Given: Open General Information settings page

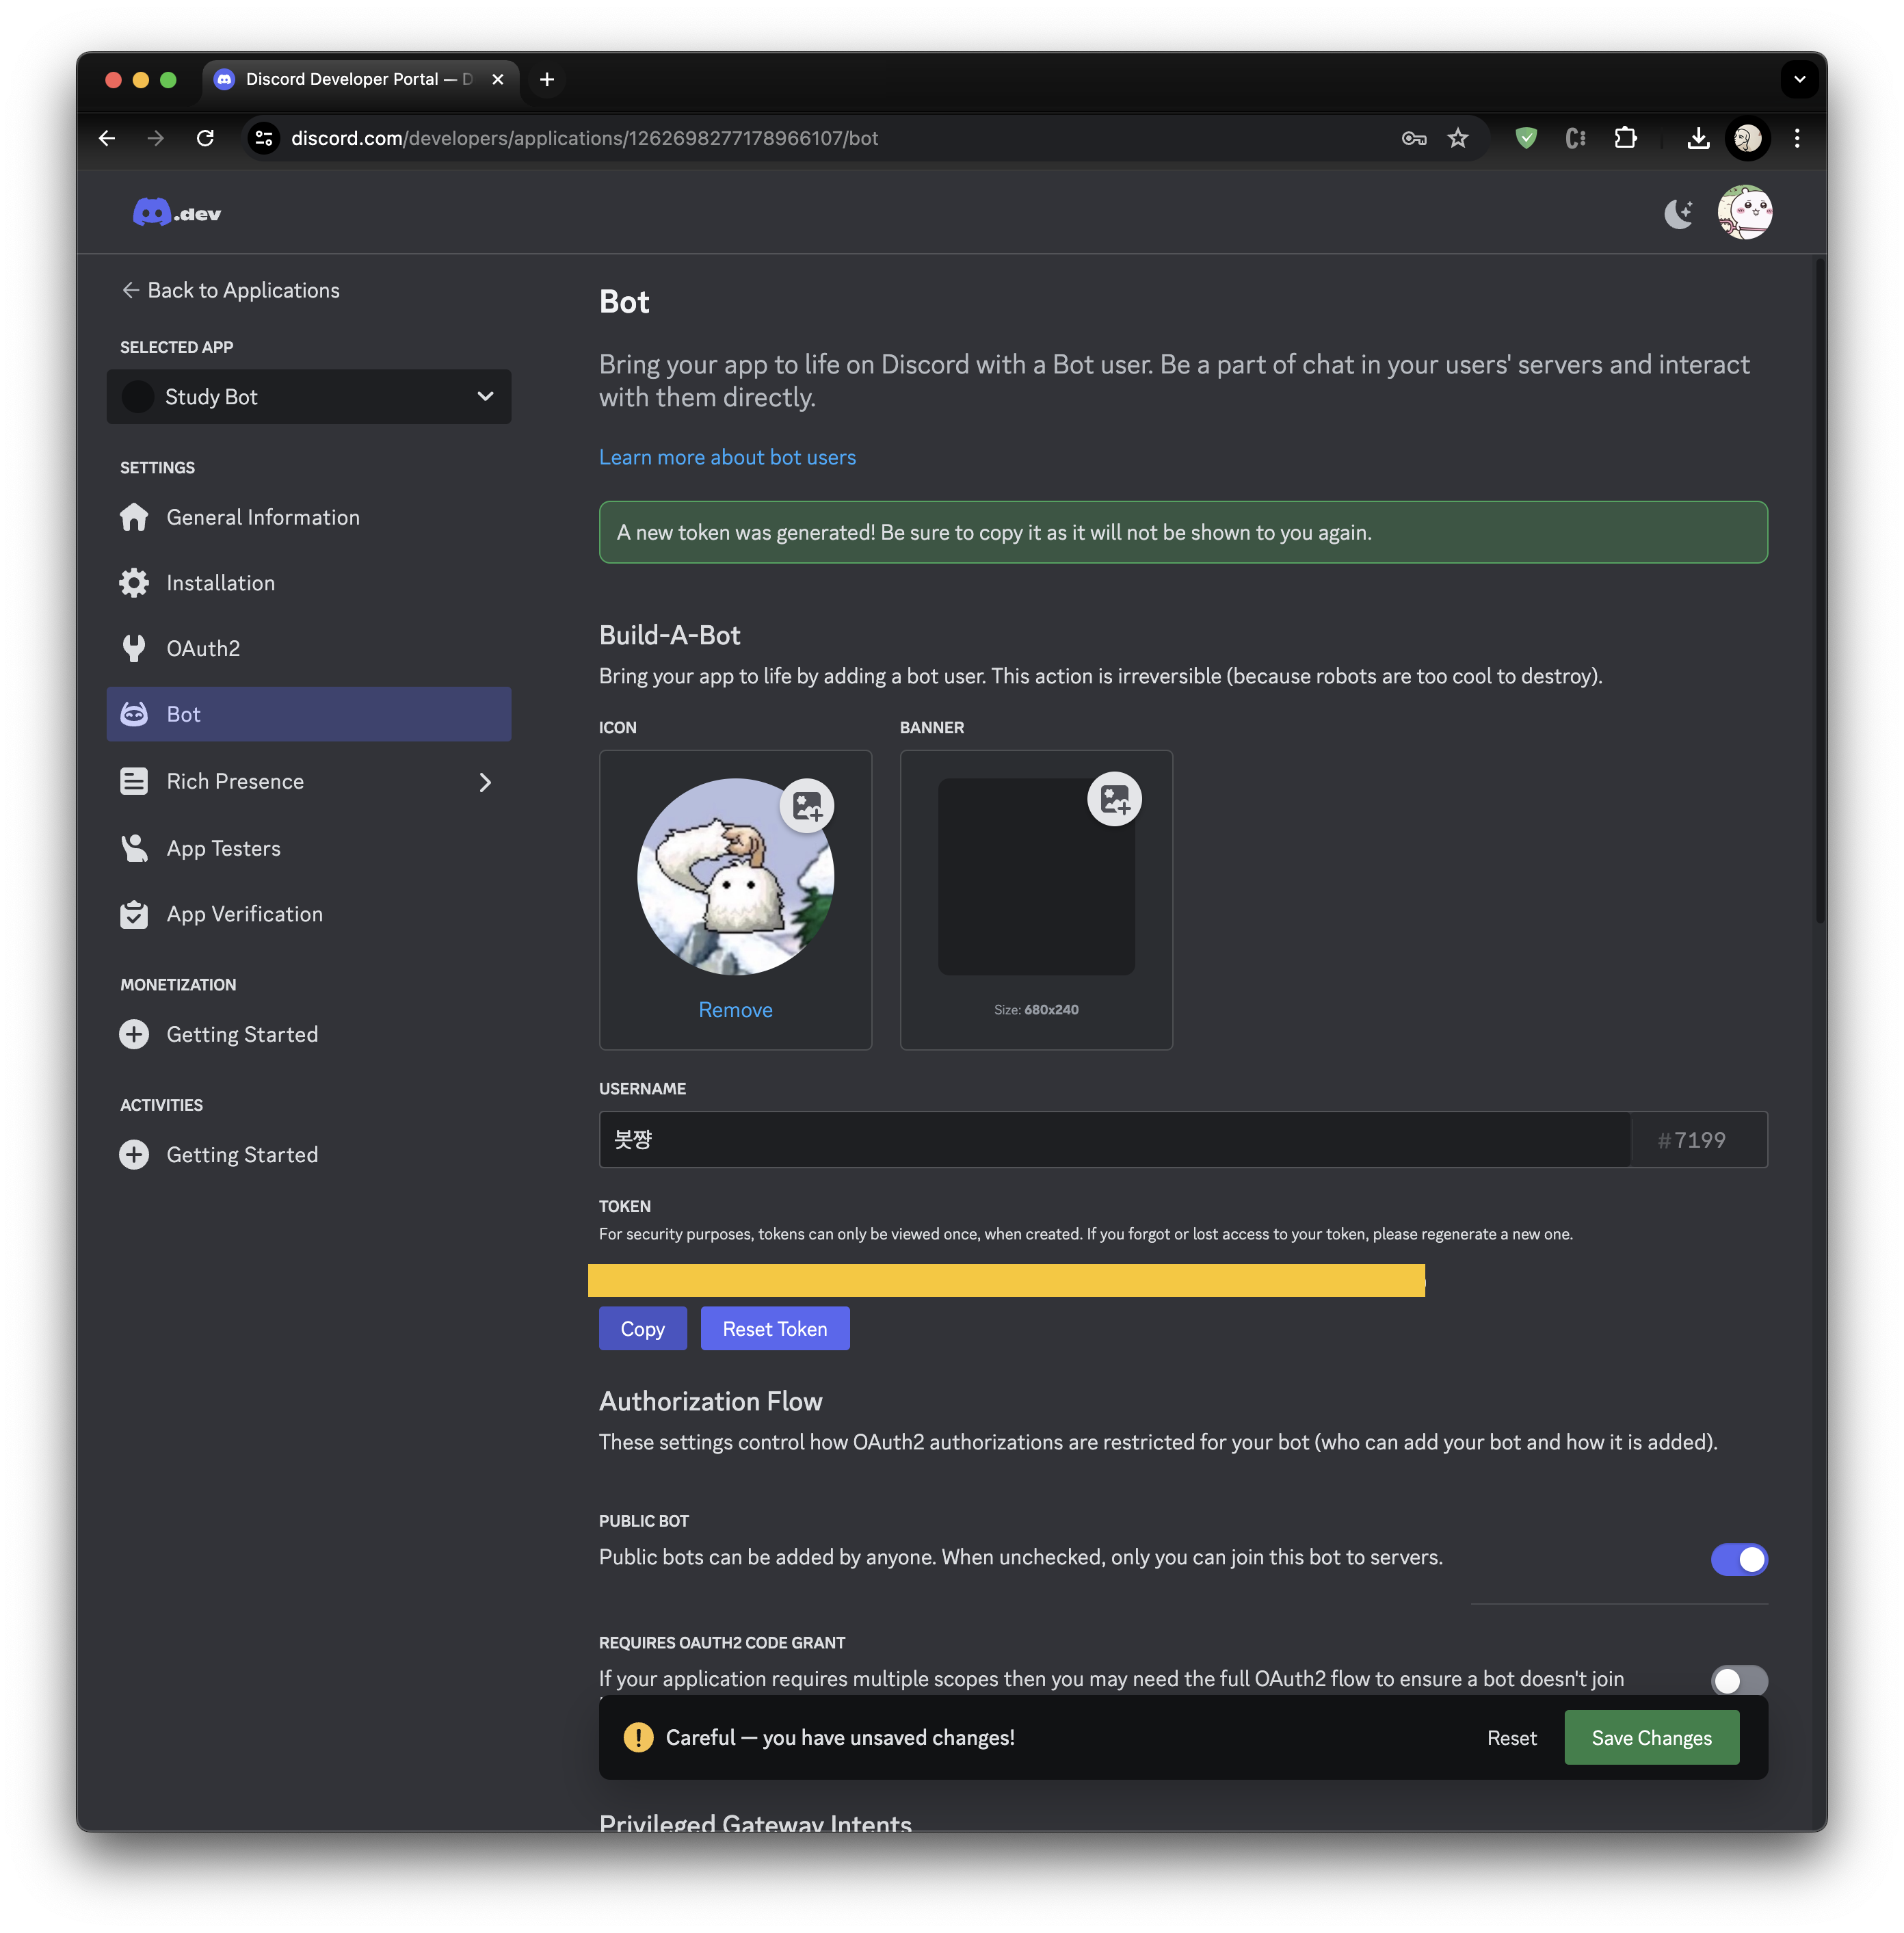Looking at the screenshot, I should tap(309, 517).
